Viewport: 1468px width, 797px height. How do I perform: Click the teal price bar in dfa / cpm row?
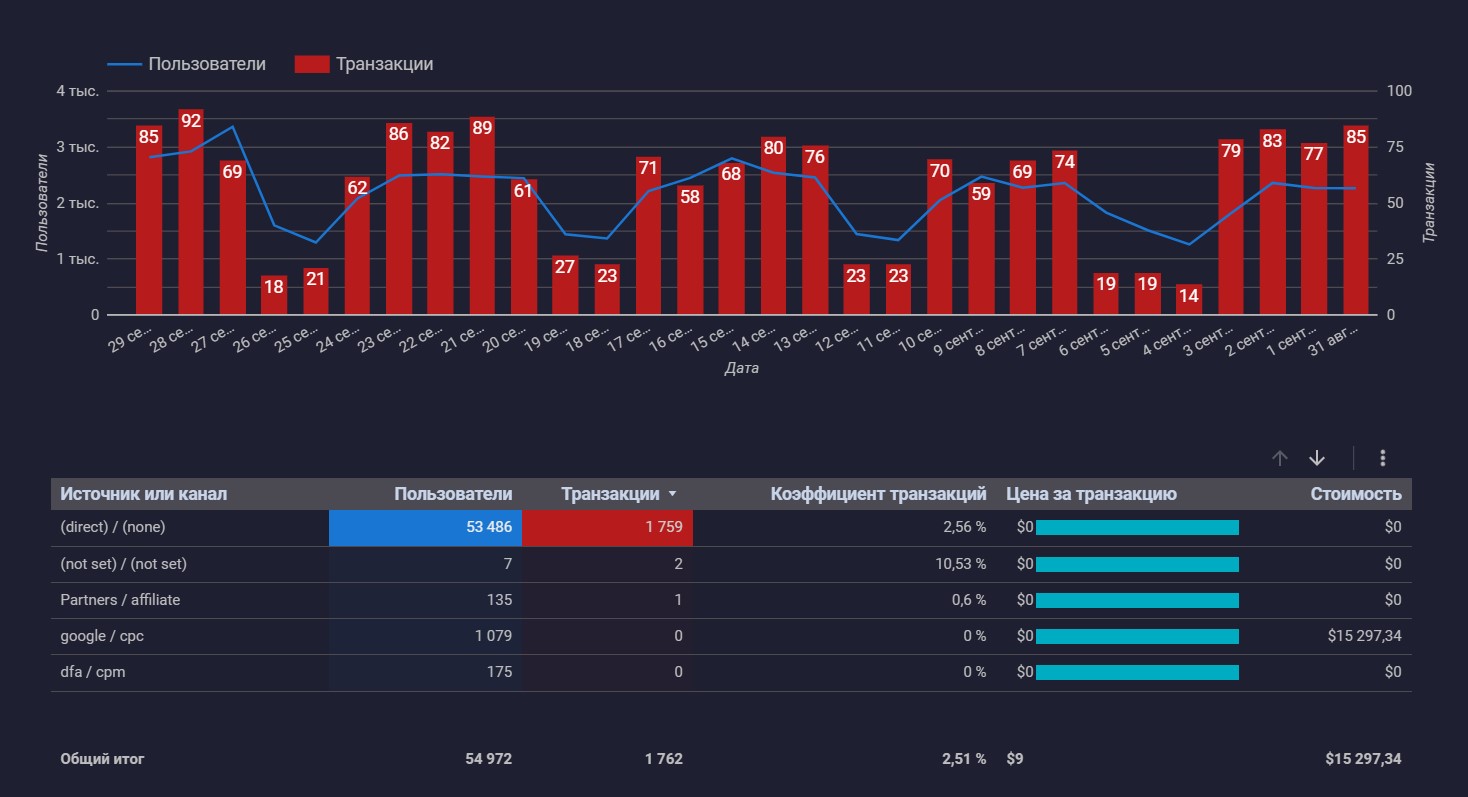1137,672
